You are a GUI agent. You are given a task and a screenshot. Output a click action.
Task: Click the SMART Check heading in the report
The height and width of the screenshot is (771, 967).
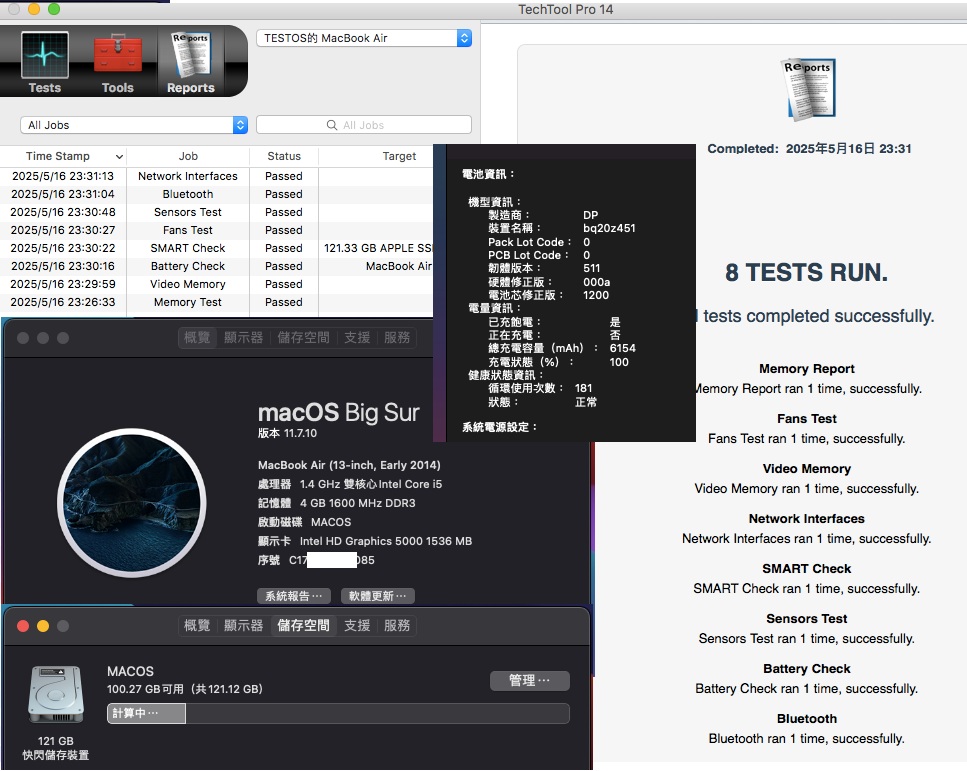point(807,569)
